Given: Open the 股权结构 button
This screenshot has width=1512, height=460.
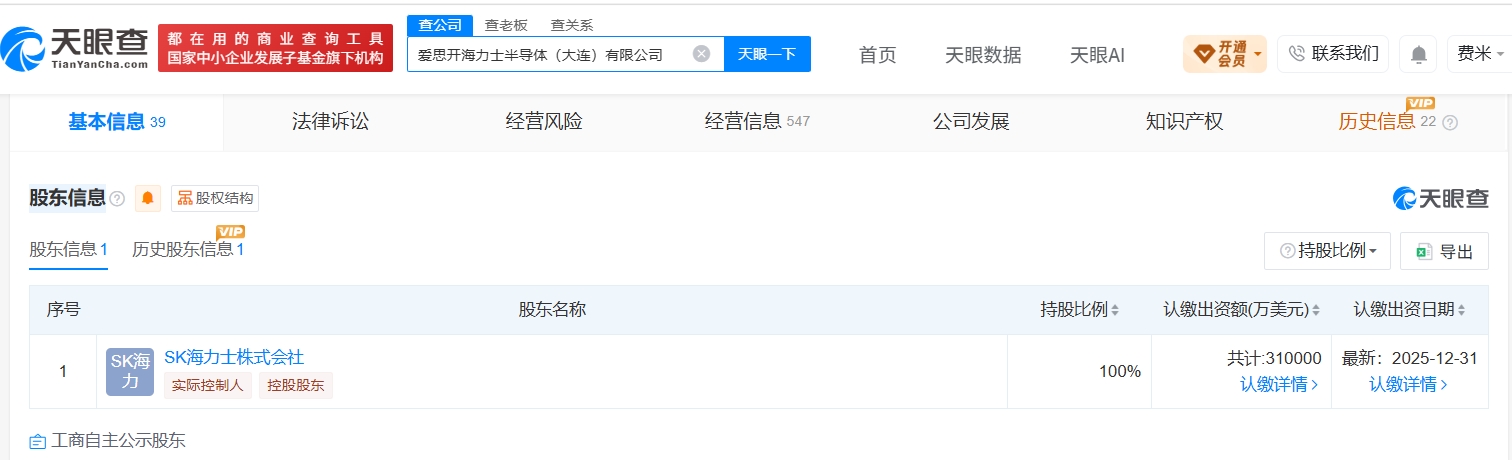Looking at the screenshot, I should point(214,198).
